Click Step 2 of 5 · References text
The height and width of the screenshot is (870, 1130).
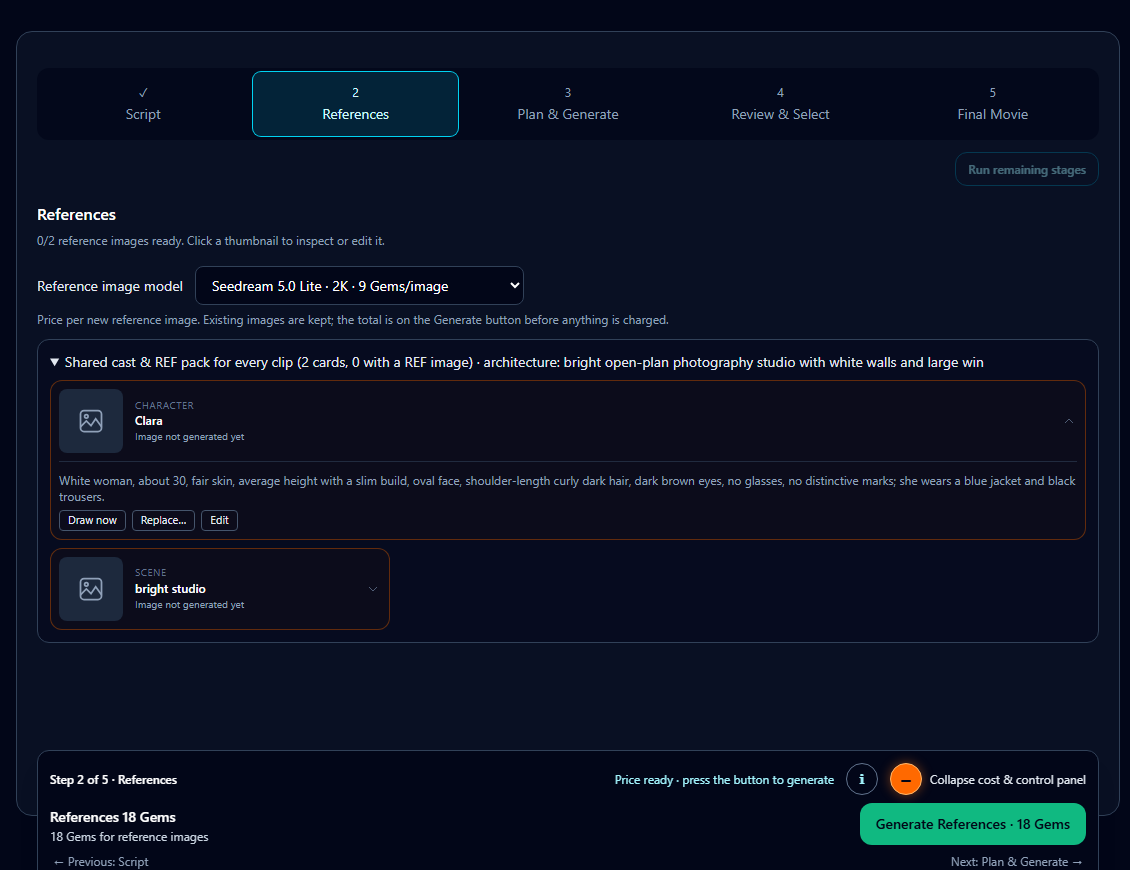[113, 780]
